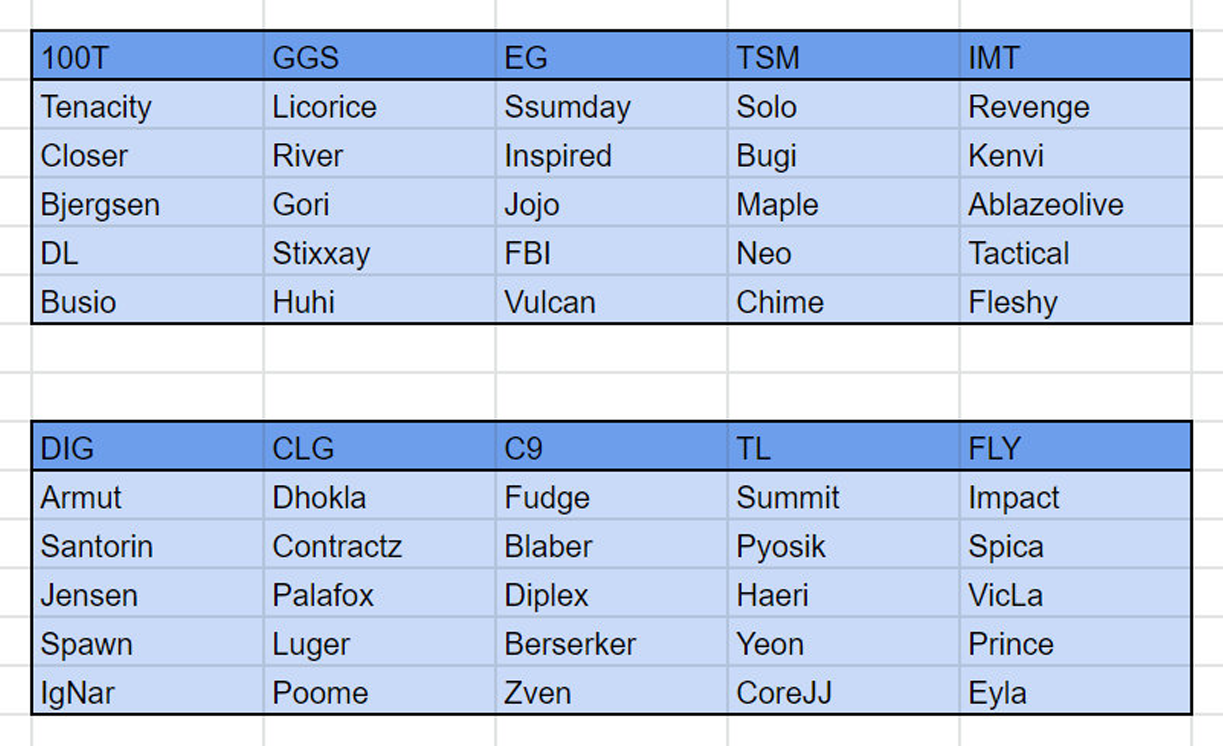Select the Tactical cell
Screen dimensions: 1223x746
click(1075, 253)
